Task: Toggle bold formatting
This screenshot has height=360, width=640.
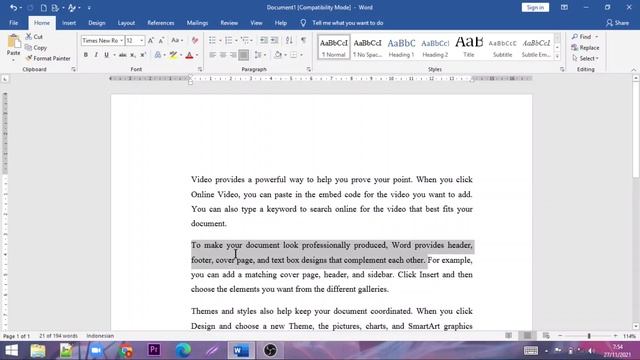Action: (86, 55)
